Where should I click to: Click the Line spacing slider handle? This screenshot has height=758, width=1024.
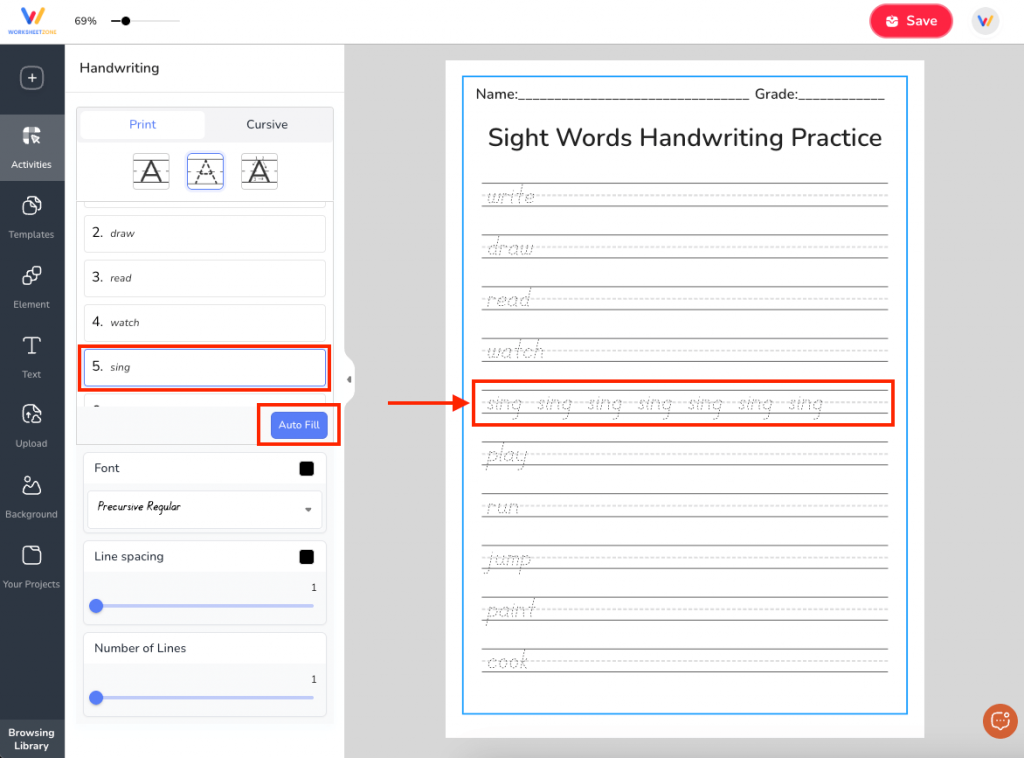point(96,606)
